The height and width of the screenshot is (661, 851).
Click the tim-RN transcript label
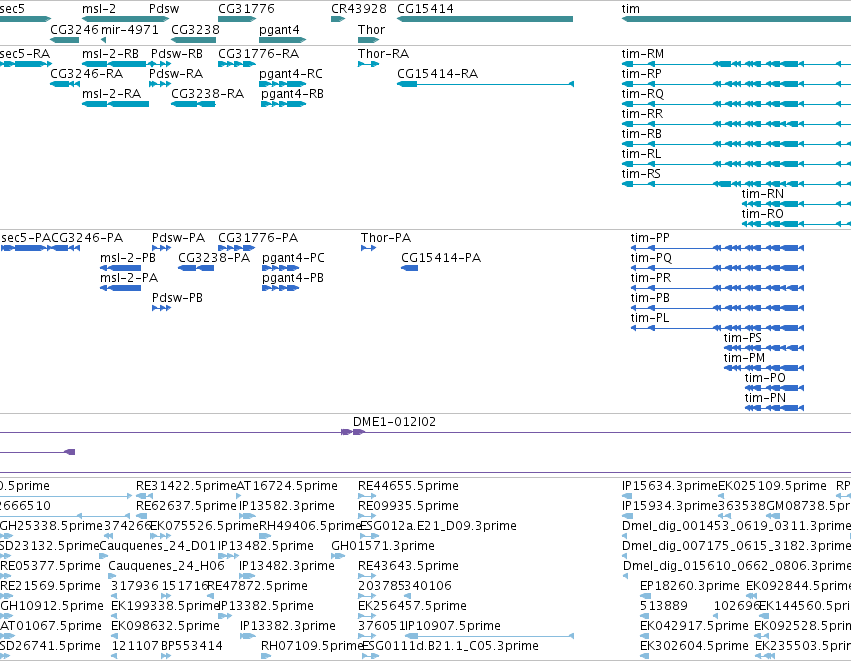pos(763,194)
